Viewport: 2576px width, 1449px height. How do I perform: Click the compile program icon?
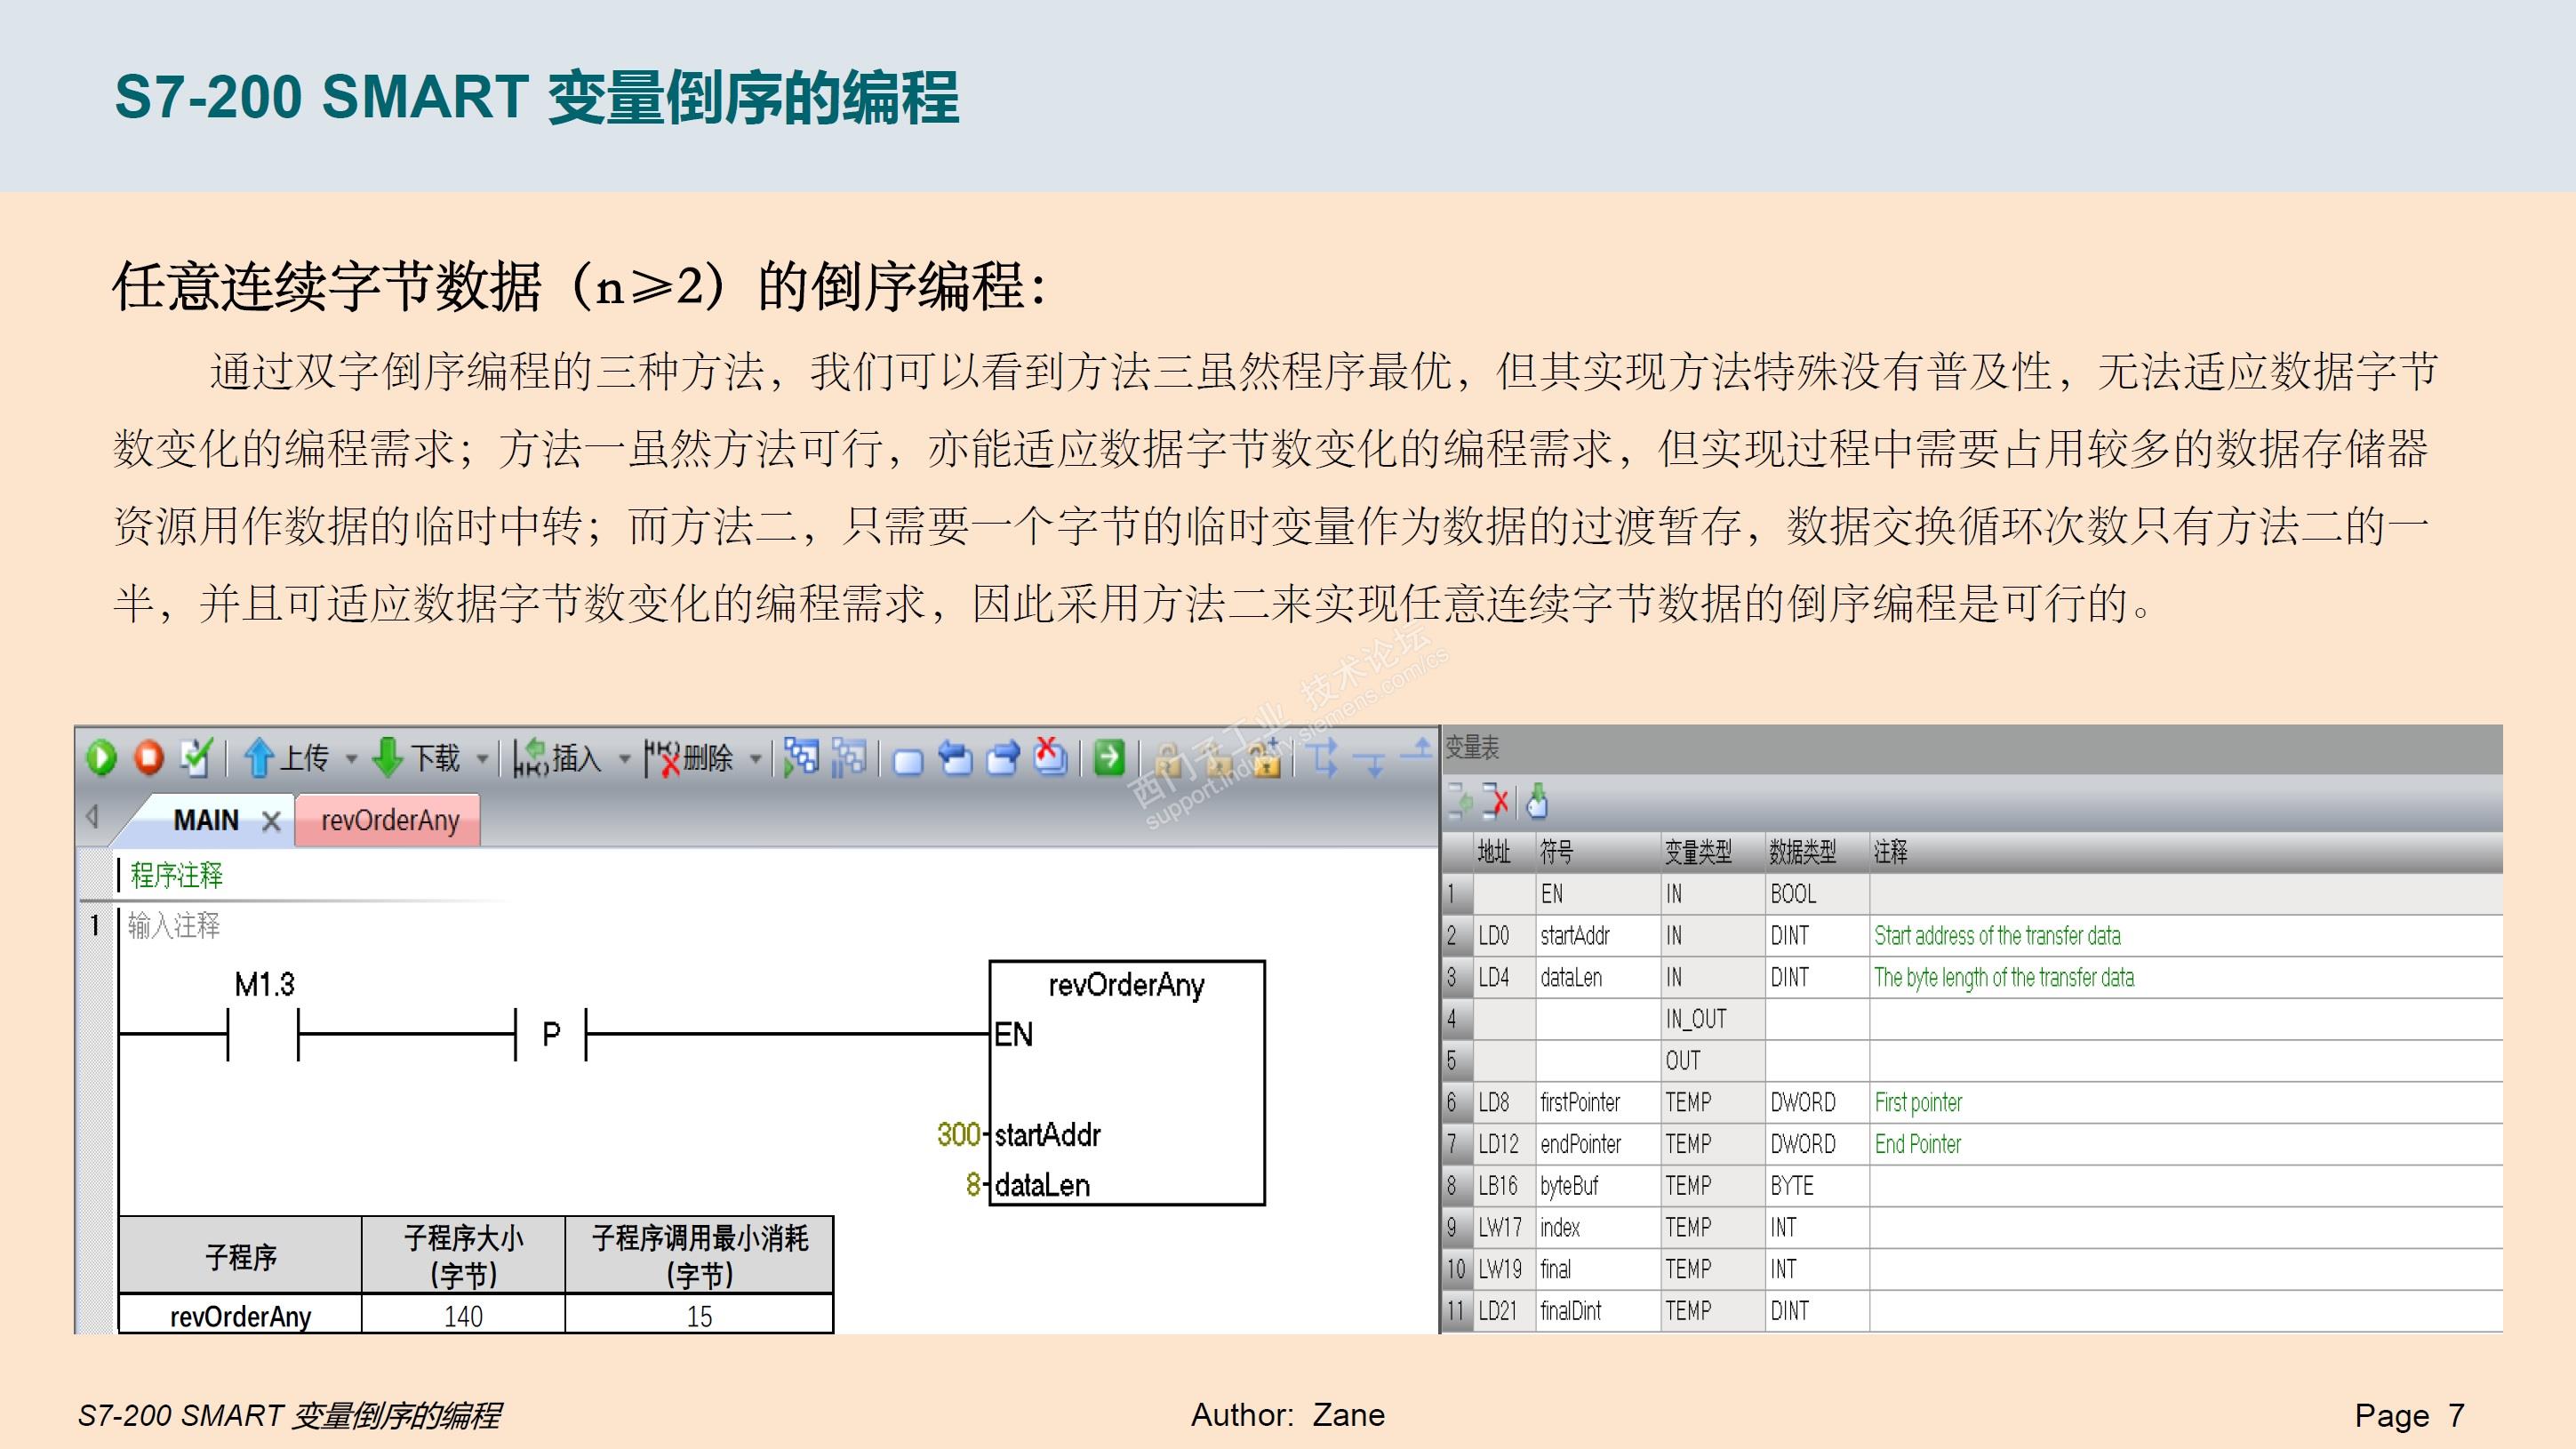coord(196,758)
